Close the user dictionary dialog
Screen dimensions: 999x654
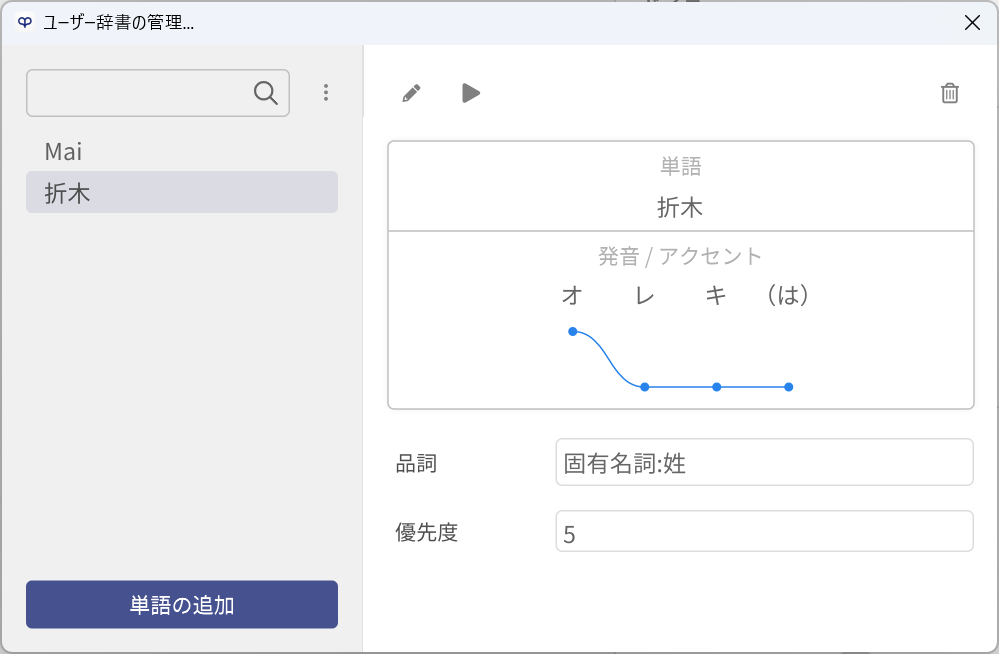tap(972, 22)
